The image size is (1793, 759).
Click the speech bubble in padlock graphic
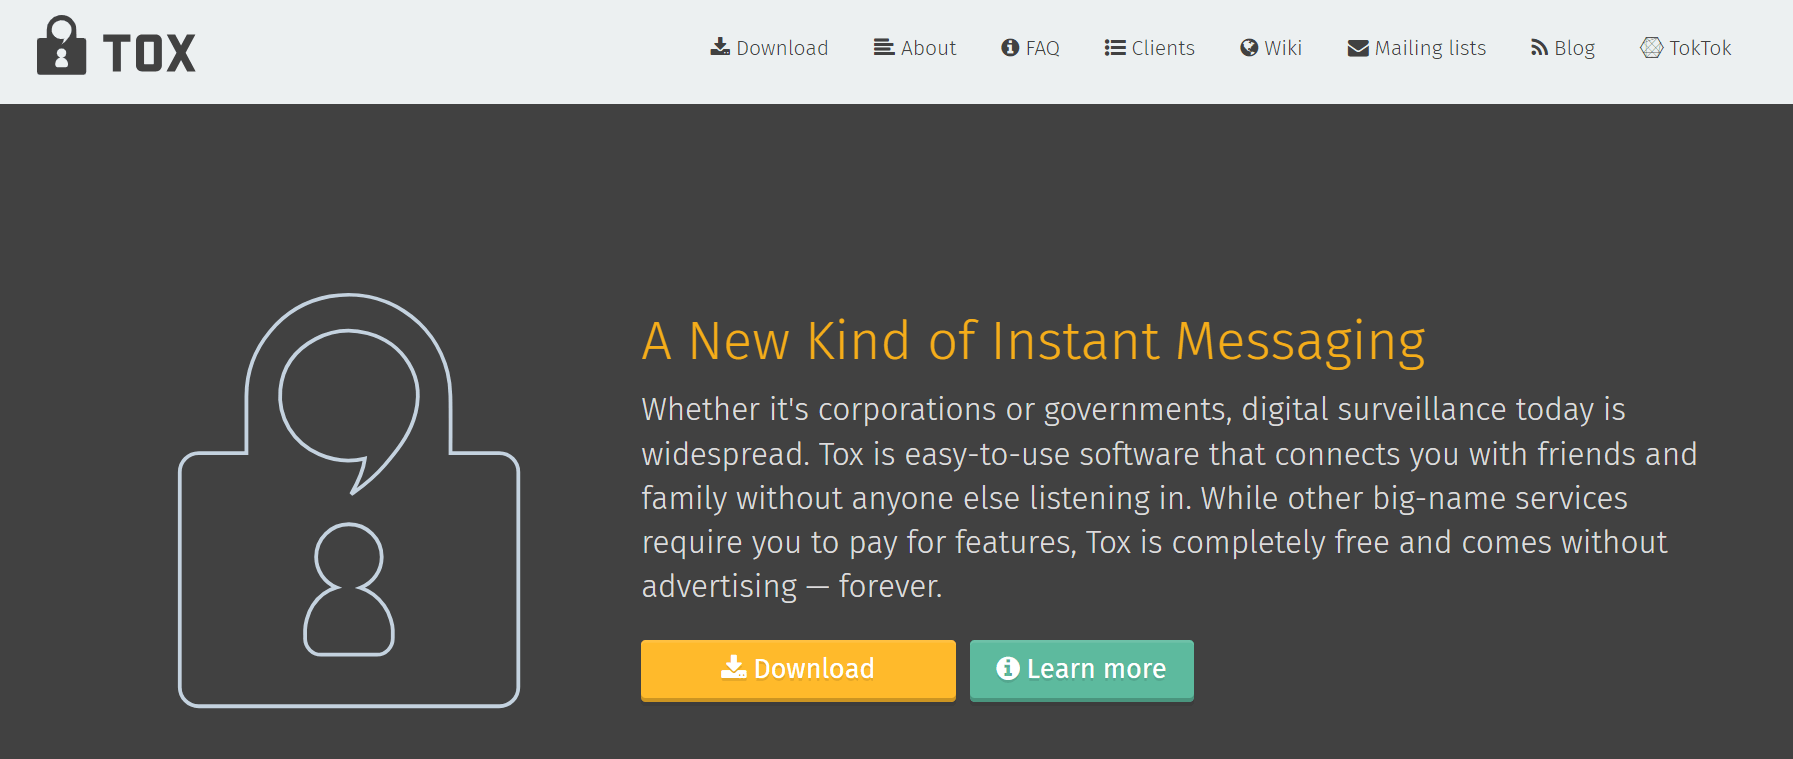pos(349,411)
